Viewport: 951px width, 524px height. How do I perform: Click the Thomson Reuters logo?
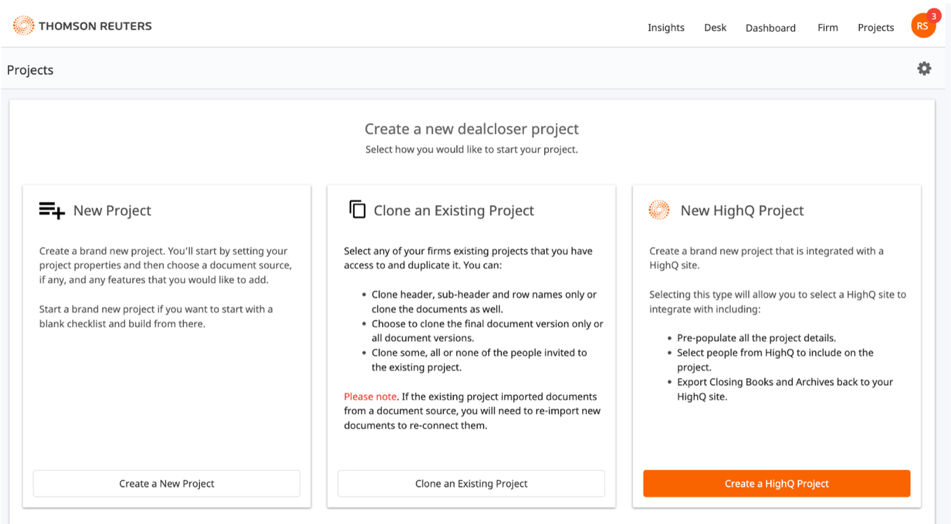tap(82, 26)
